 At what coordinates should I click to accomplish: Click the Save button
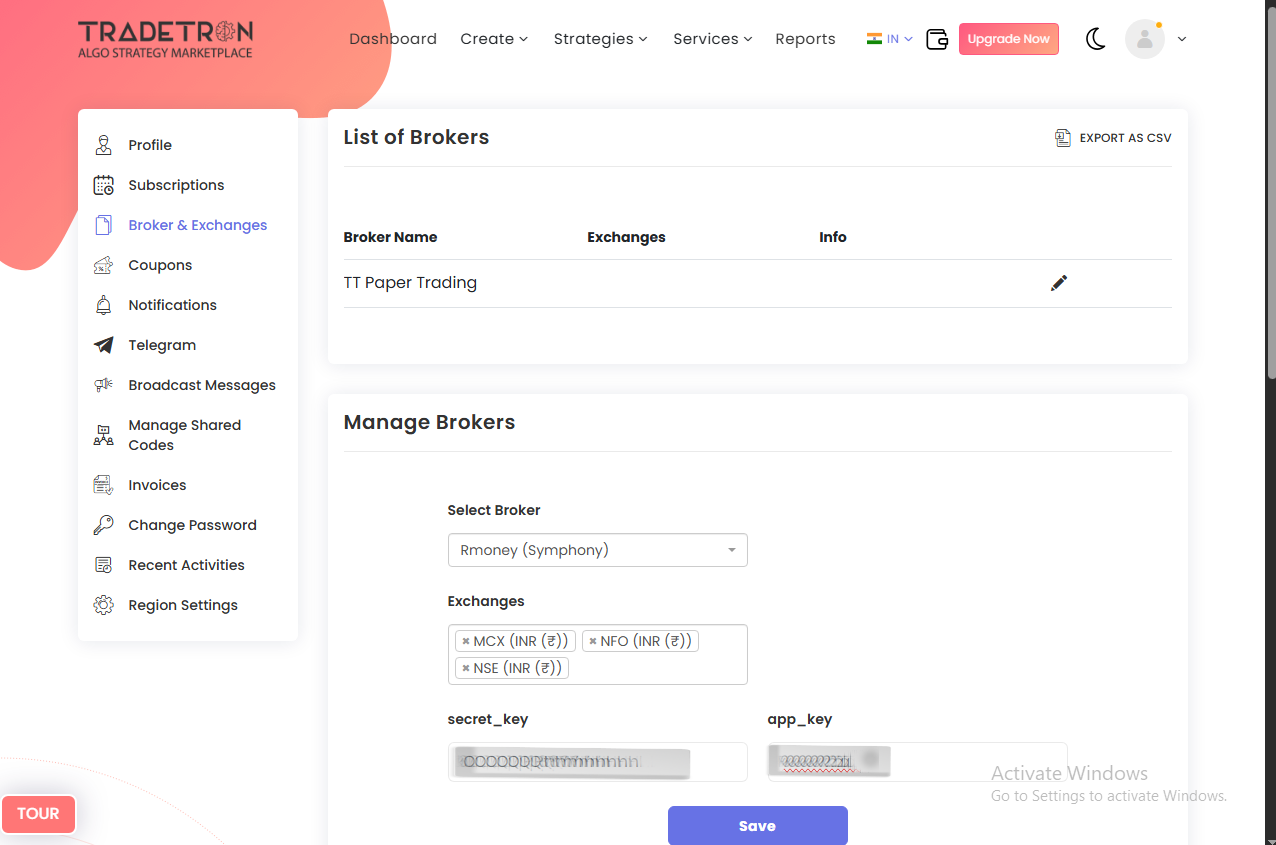tap(757, 826)
